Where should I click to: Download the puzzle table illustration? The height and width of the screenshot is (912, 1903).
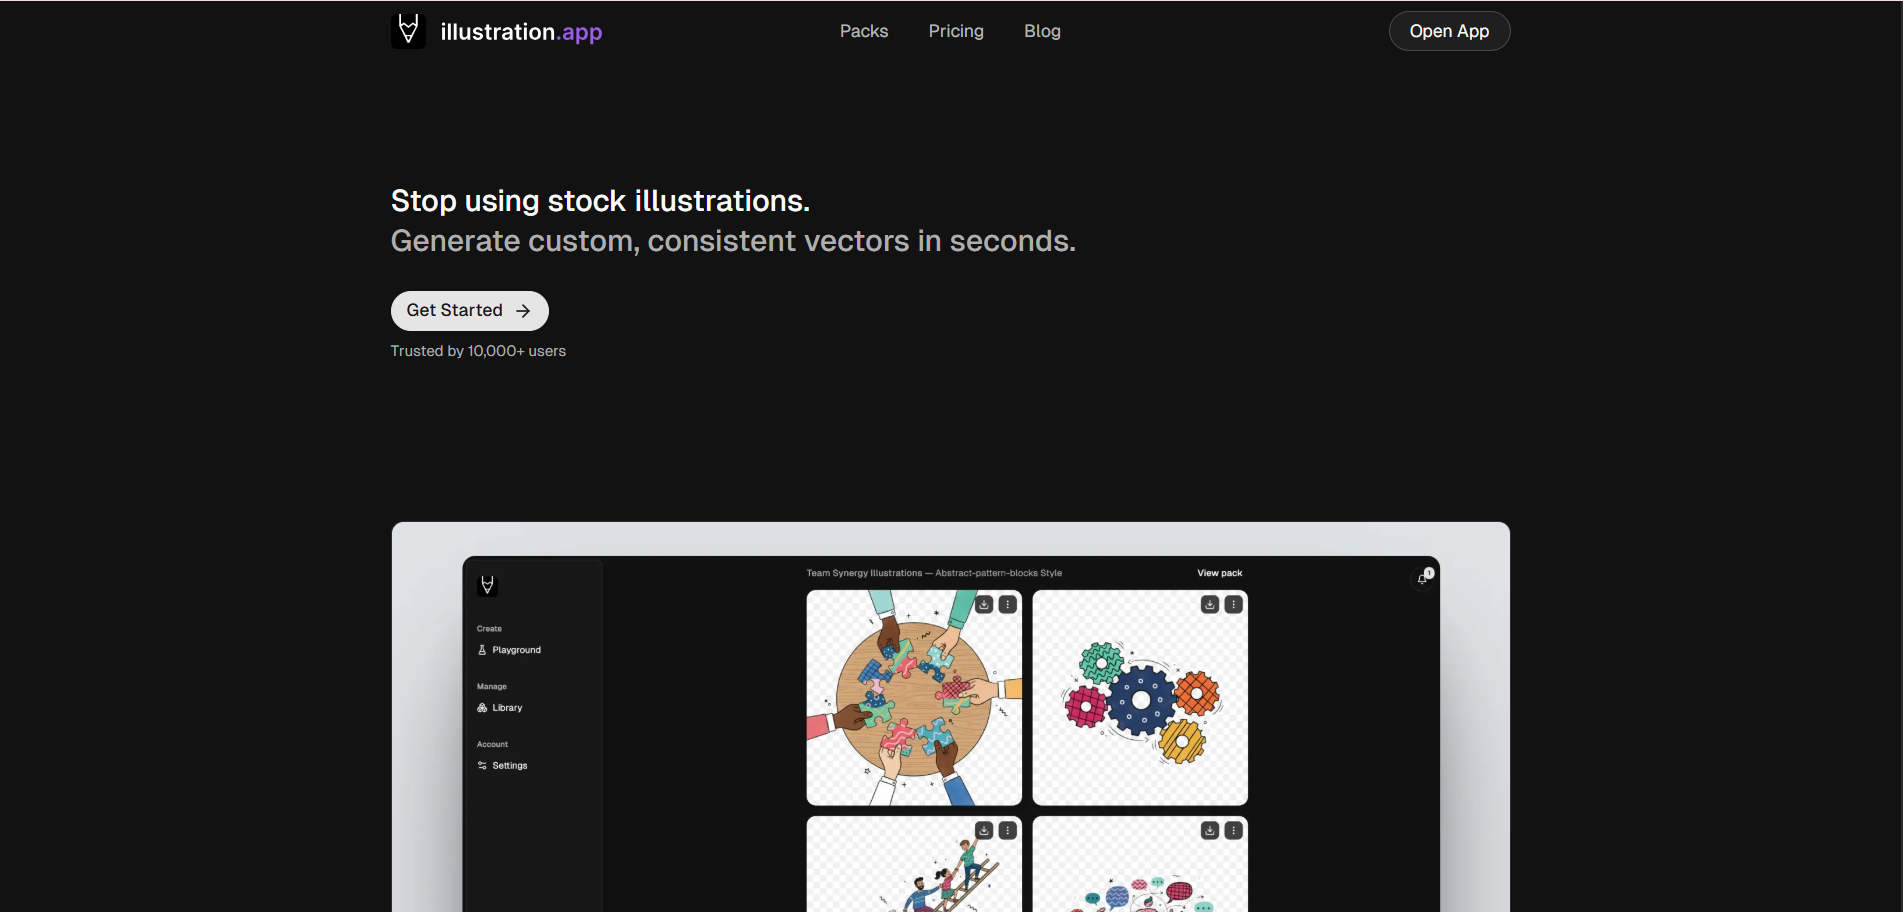coord(984,605)
